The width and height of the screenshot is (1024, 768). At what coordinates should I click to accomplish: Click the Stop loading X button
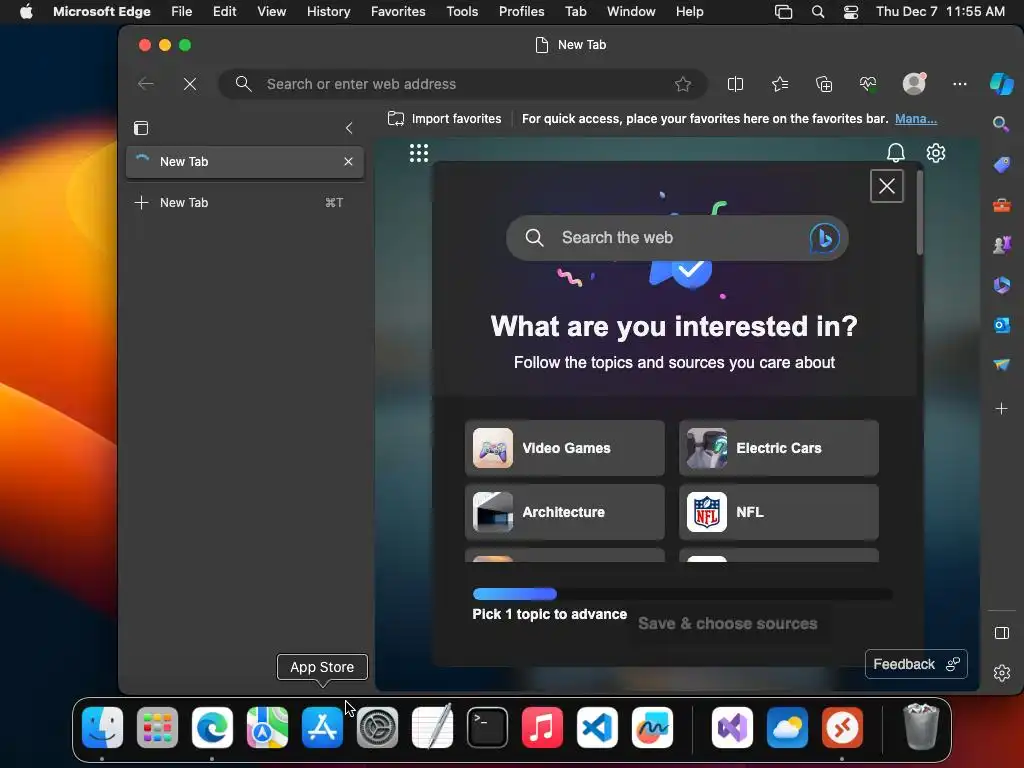point(190,84)
